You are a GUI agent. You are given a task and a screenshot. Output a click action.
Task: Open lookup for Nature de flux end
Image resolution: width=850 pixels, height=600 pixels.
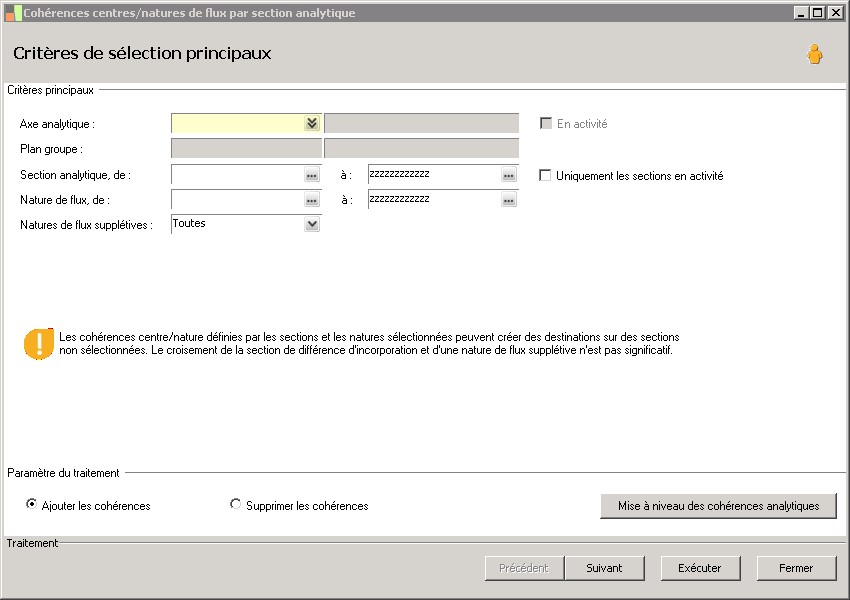[x=508, y=200]
